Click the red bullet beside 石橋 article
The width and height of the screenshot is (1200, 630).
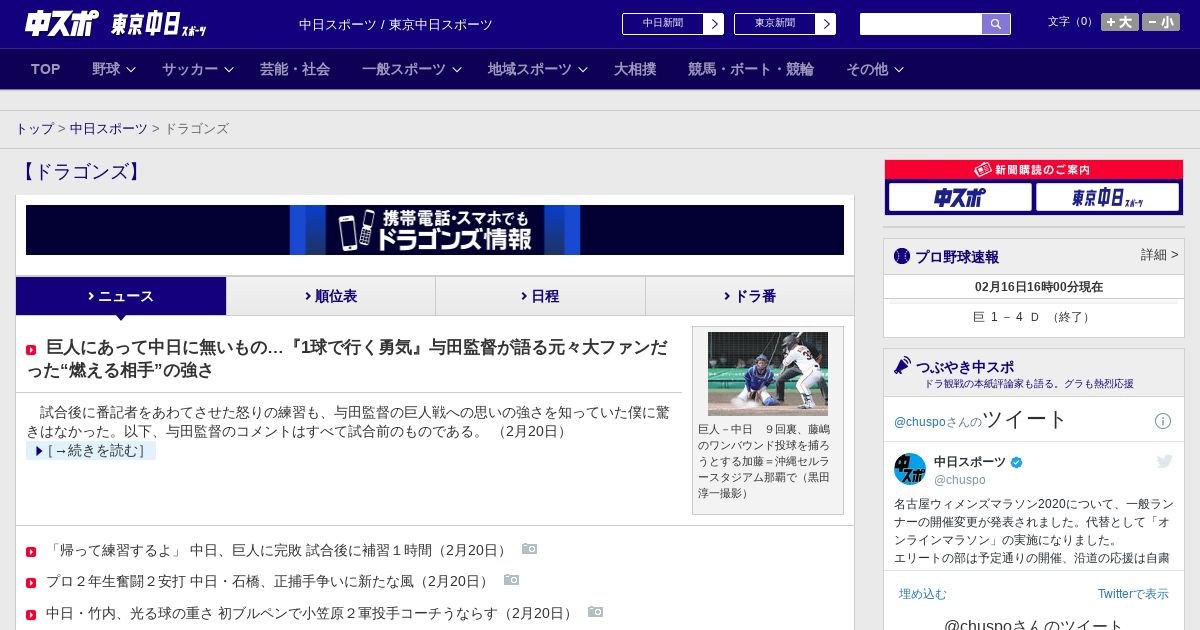click(x=31, y=583)
